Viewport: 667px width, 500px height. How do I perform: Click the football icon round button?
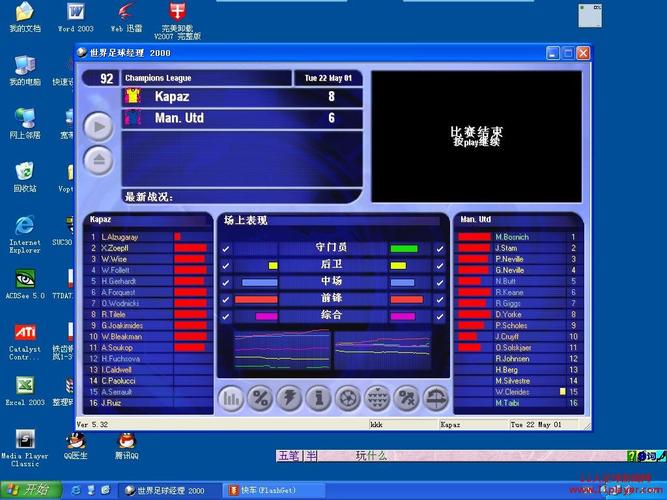pos(348,399)
